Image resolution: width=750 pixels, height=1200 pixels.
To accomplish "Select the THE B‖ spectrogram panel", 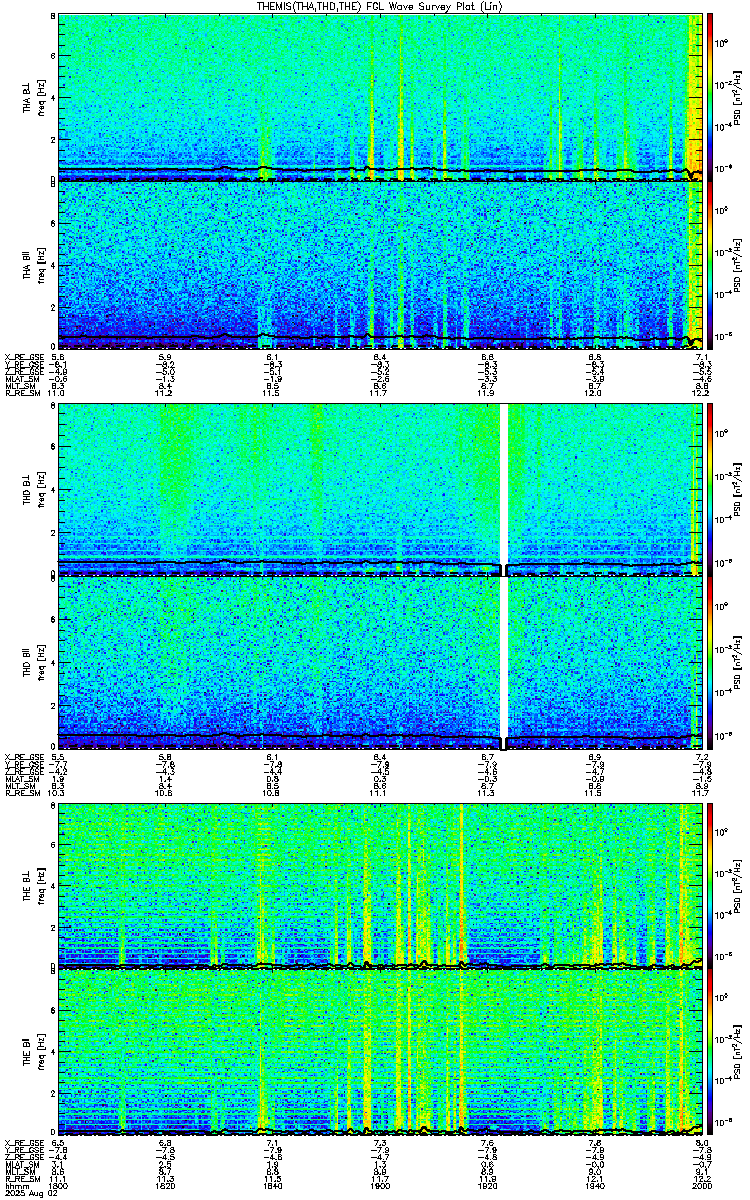I will pyautogui.click(x=381, y=1052).
